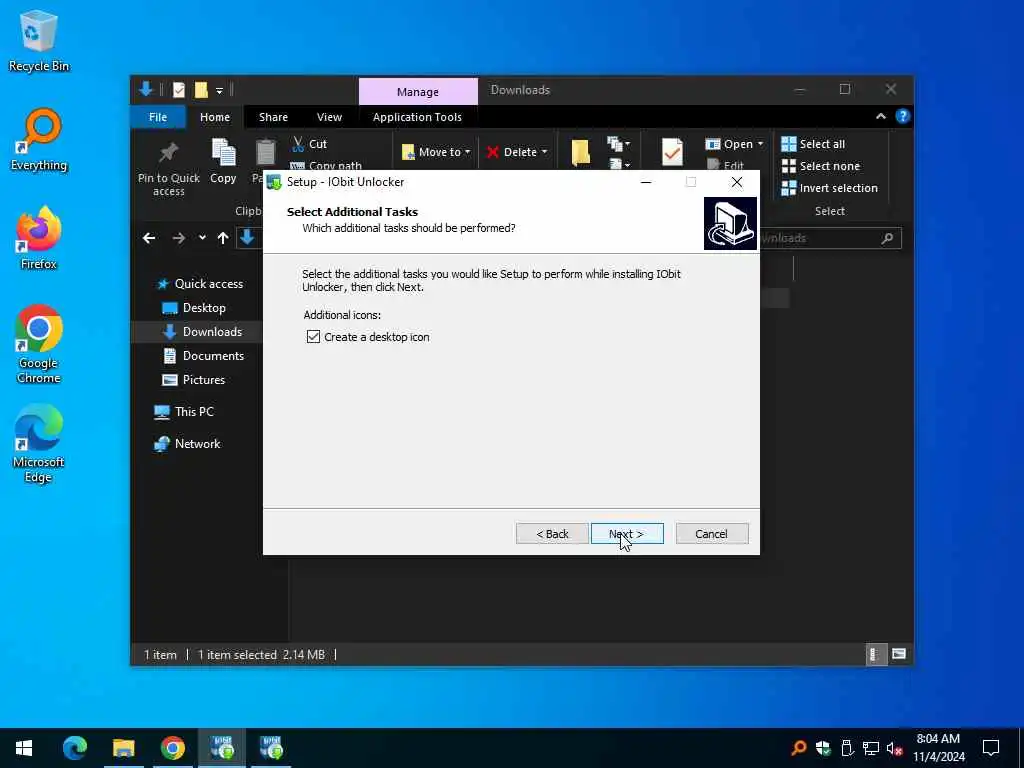Click the taskbar clock showing 8:04 AM
The height and width of the screenshot is (768, 1024).
(938, 748)
